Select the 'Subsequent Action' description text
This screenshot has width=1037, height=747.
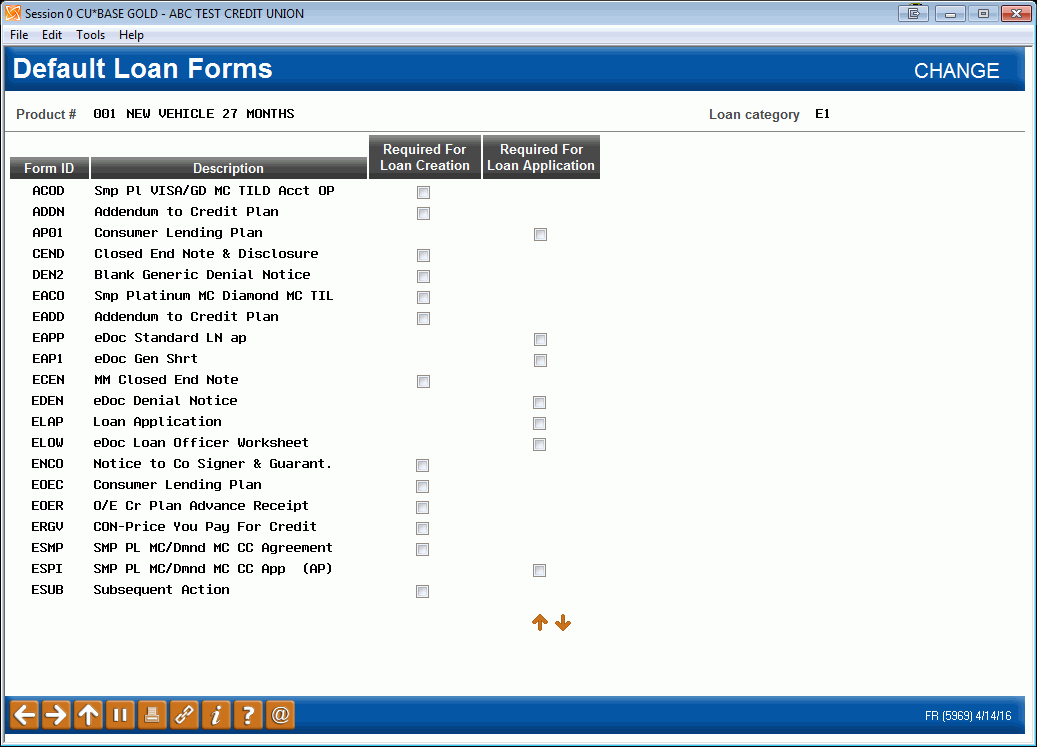(161, 590)
